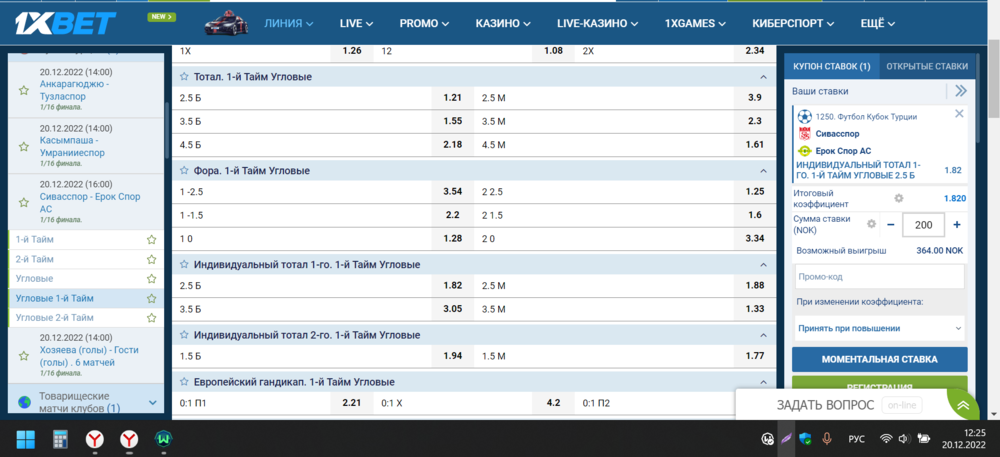1000x457 pixels.
Task: Increase the stake with the plus button
Action: click(957, 224)
